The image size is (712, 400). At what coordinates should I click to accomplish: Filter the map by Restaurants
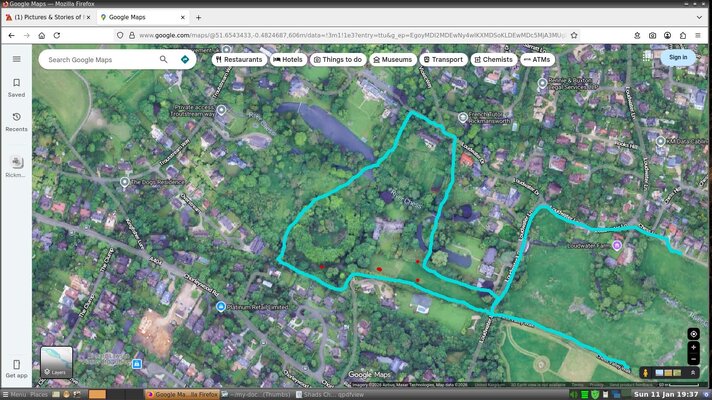coord(239,59)
